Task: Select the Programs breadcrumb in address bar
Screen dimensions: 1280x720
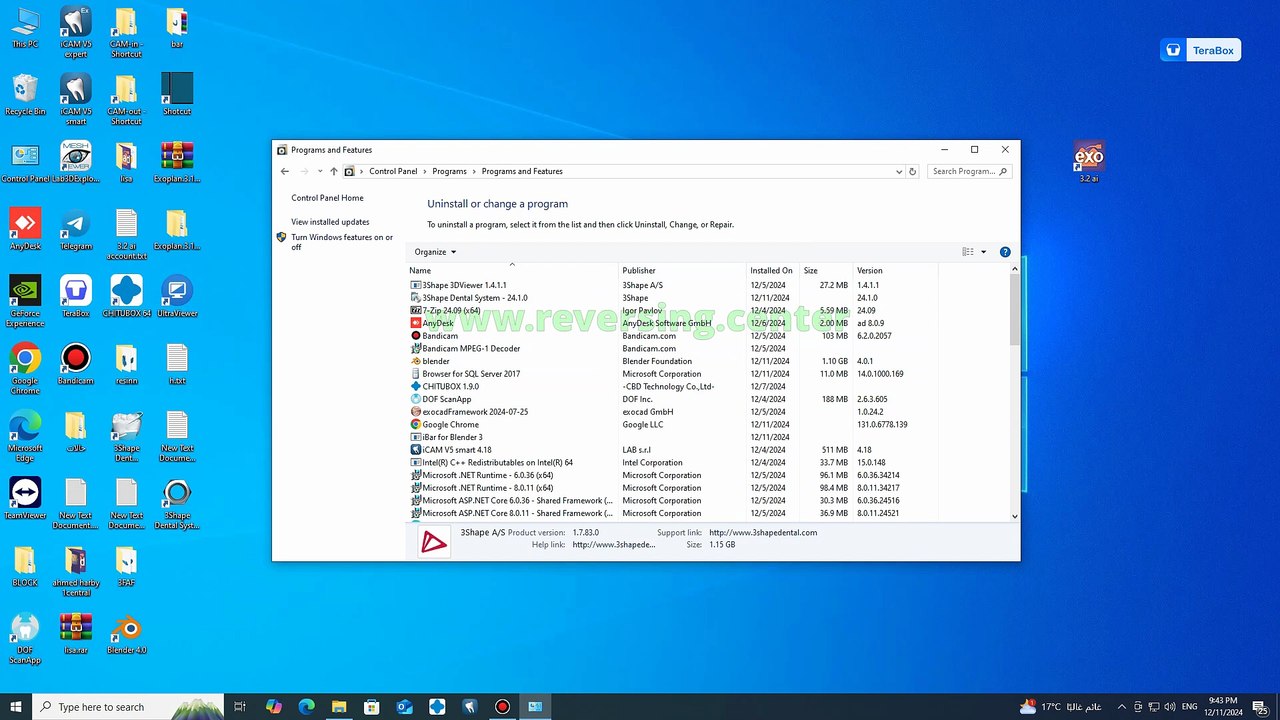Action: click(449, 171)
